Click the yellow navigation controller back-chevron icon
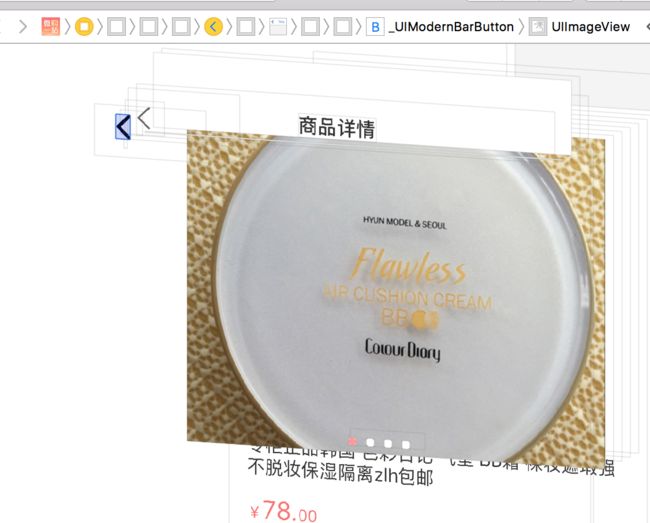Screen dimensions: 650x523 pyautogui.click(x=213, y=27)
